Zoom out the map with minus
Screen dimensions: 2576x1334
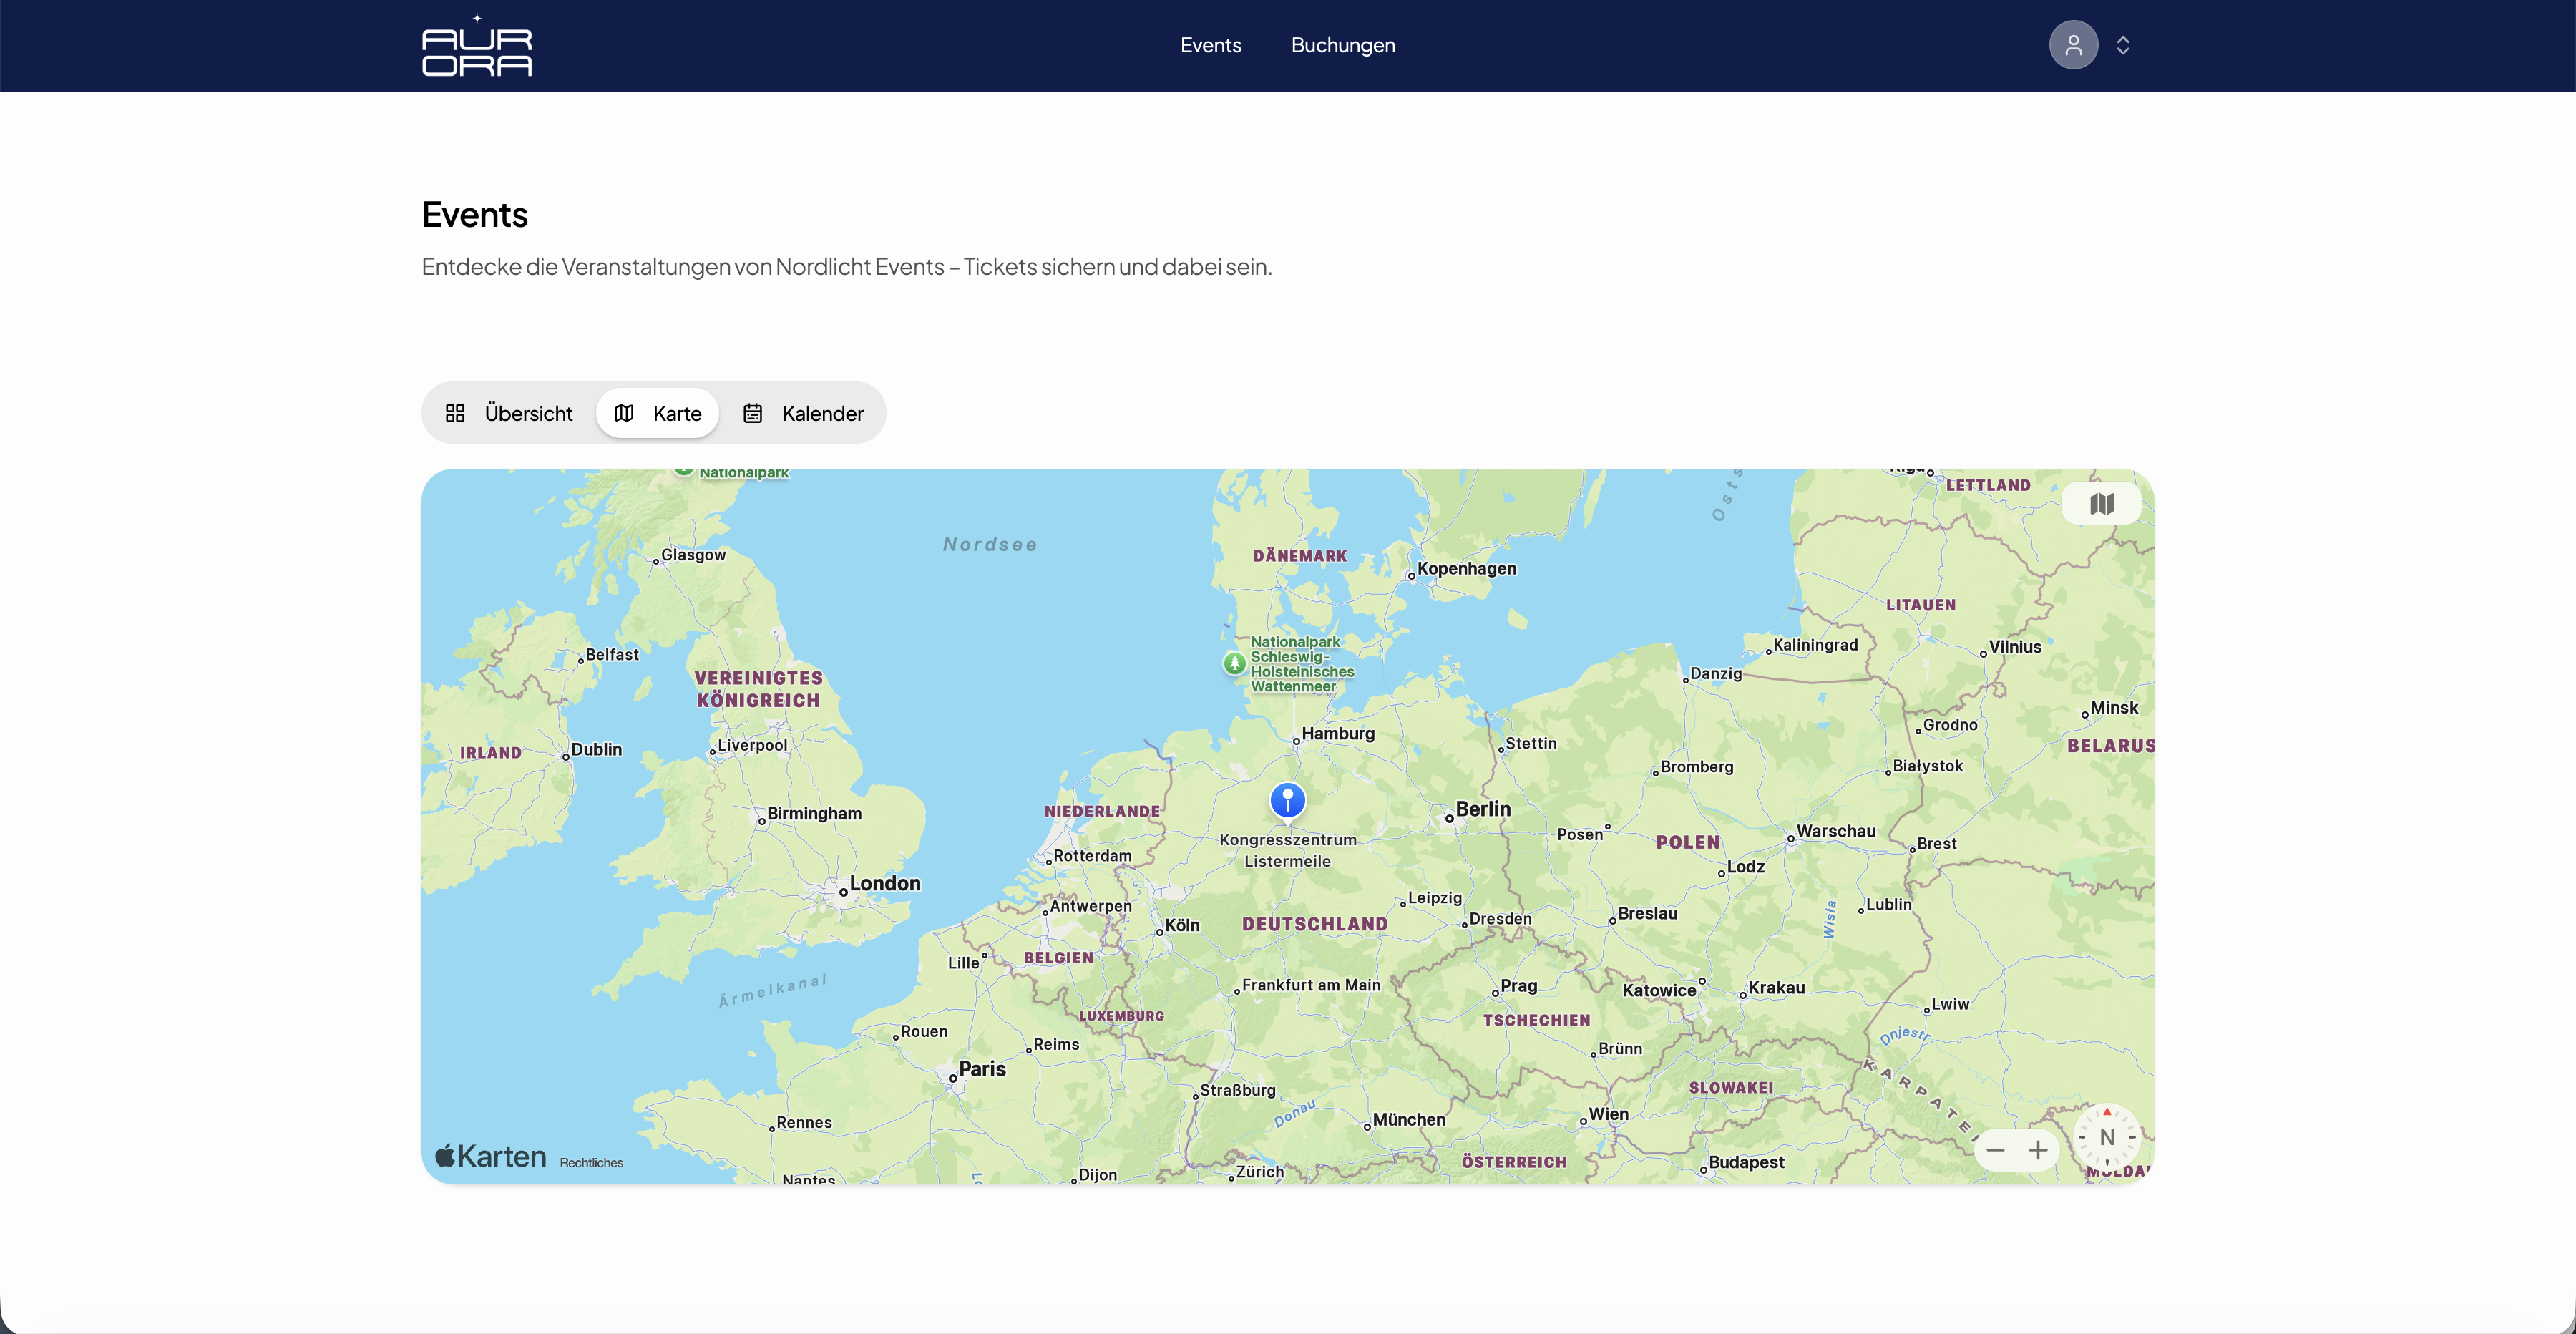point(1995,1150)
